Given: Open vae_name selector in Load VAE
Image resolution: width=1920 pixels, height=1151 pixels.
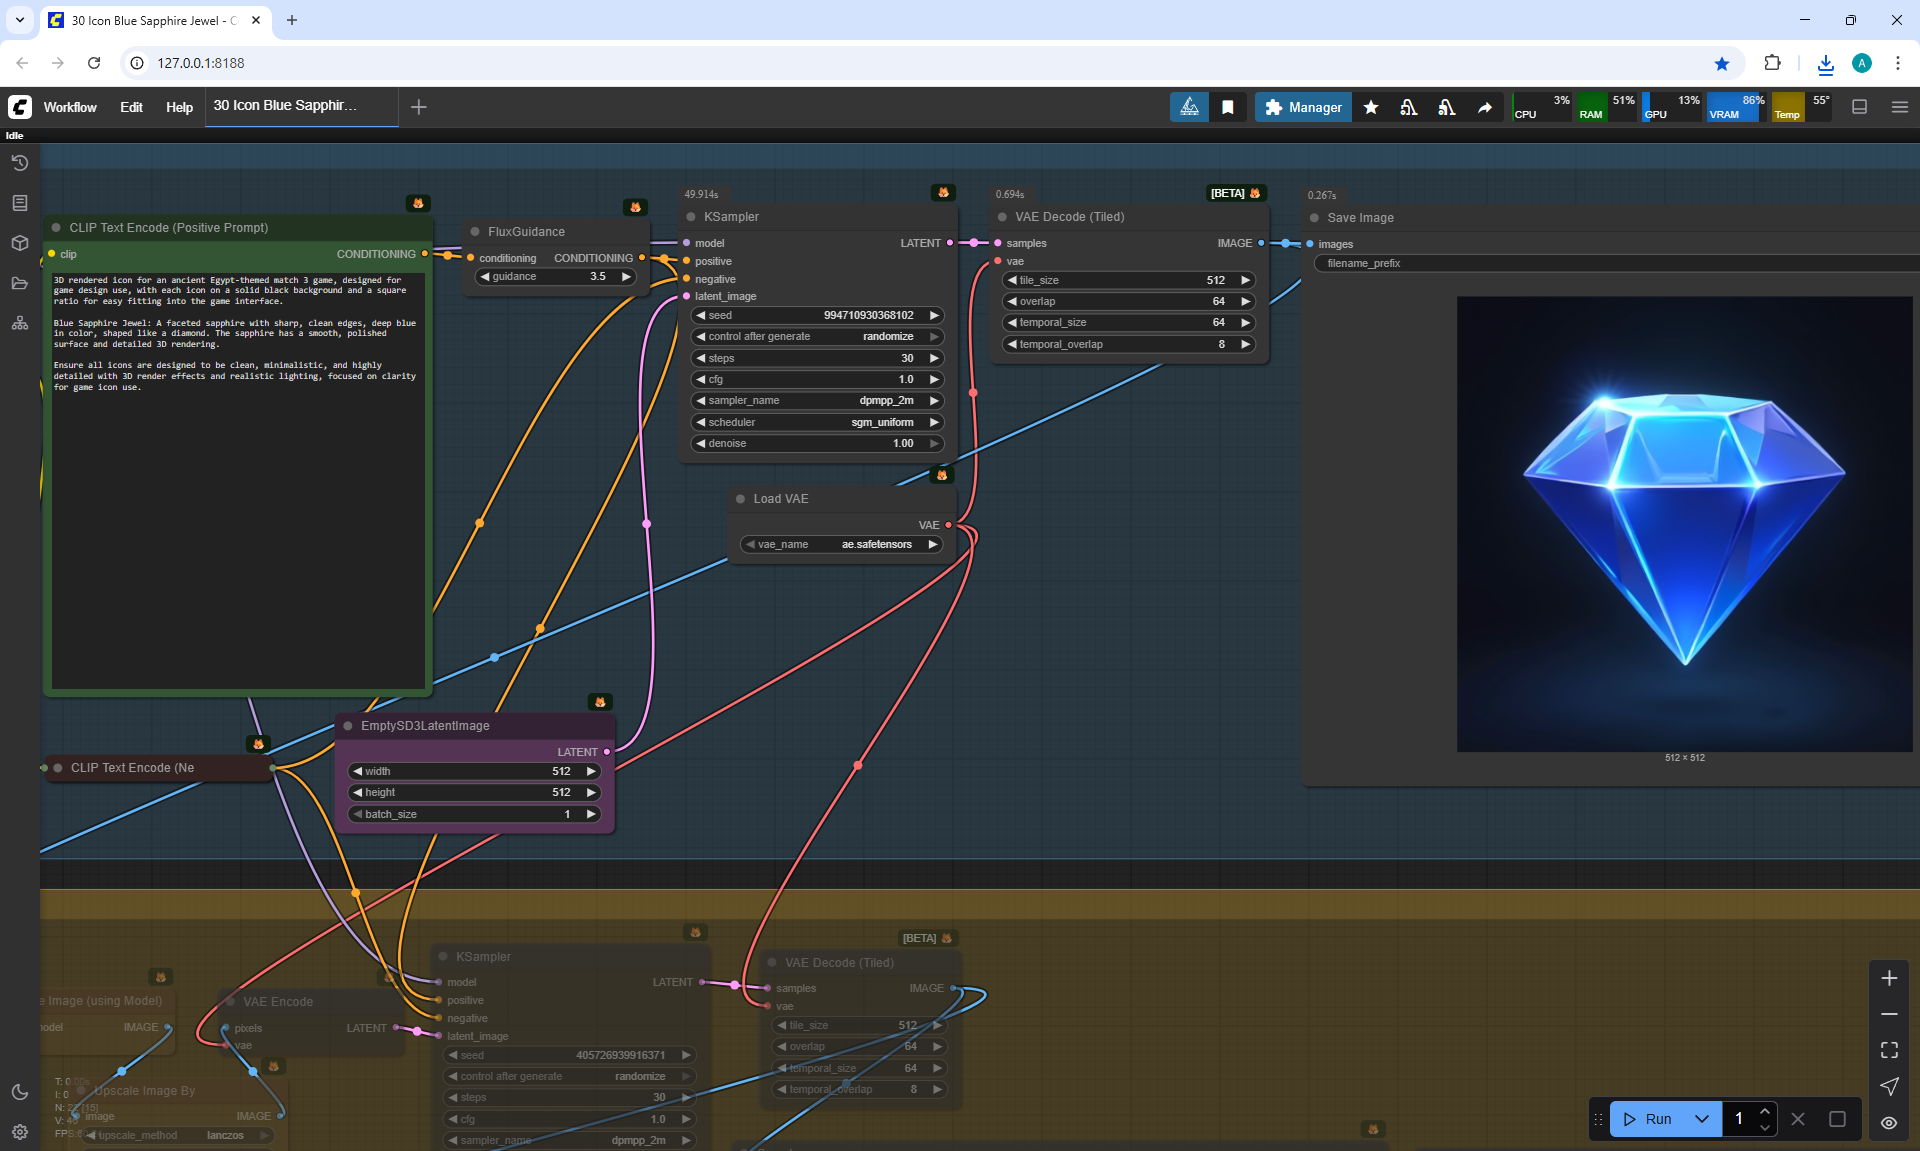Looking at the screenshot, I should coord(842,544).
